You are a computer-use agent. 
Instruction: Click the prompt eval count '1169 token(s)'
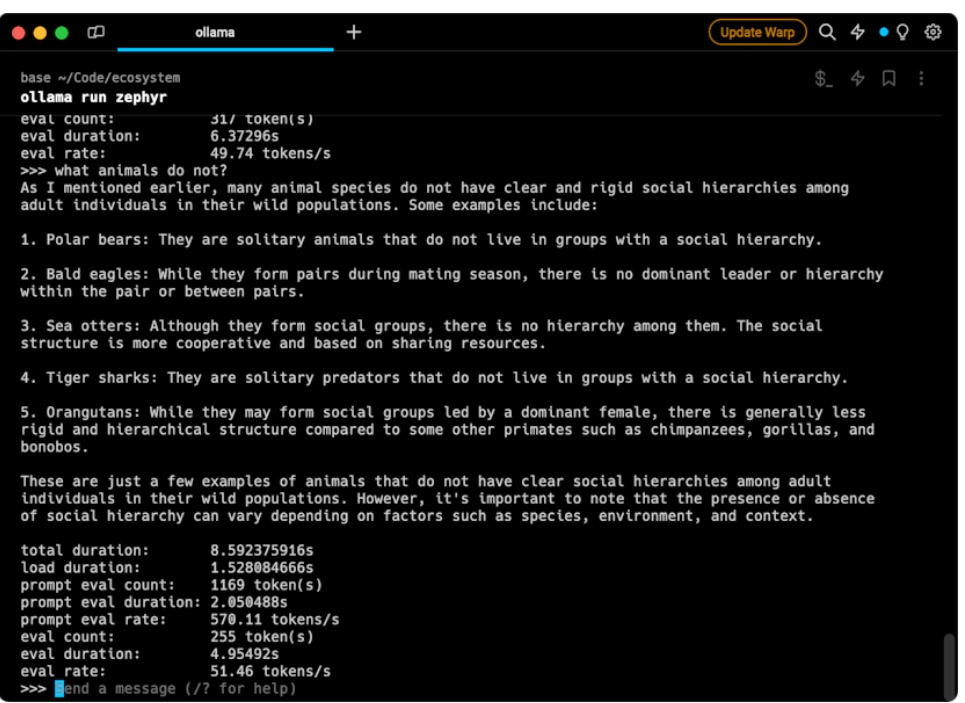(266, 585)
